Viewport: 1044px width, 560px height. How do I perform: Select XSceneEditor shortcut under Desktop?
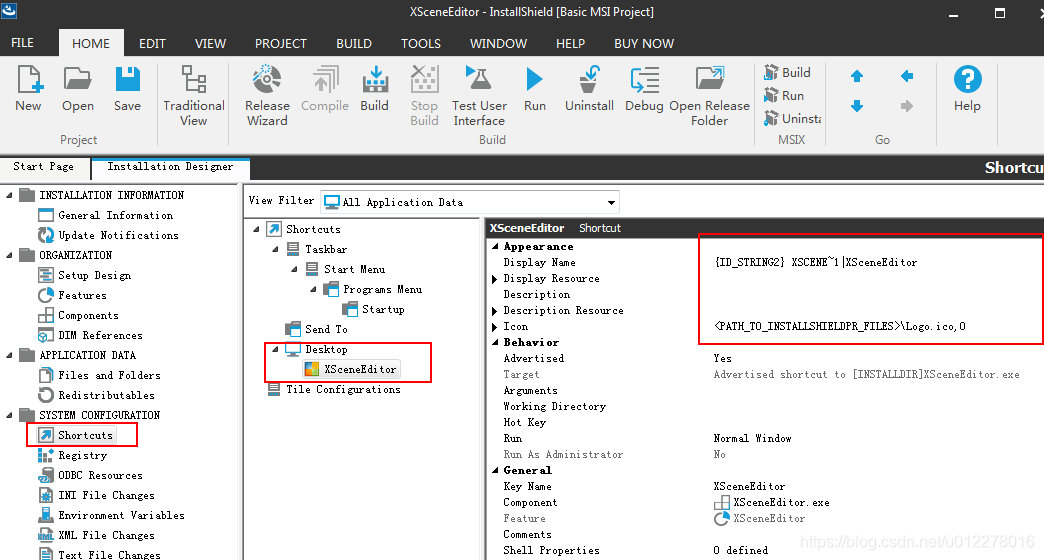[360, 369]
